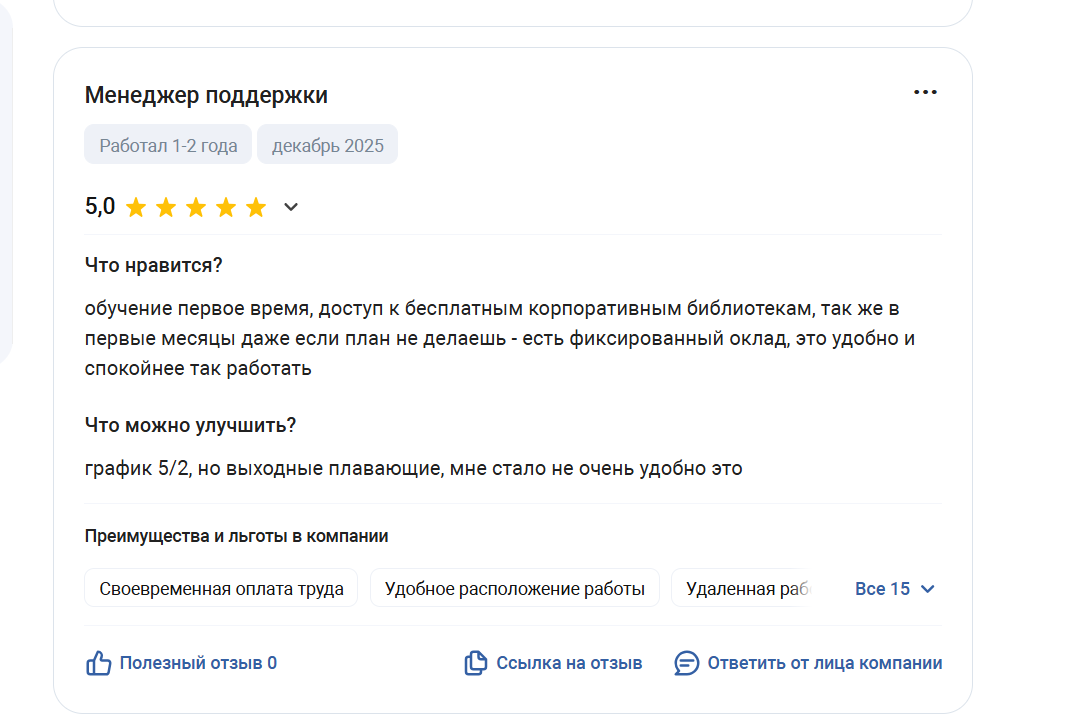
Task: Click the speech bubble reply icon
Action: click(x=686, y=663)
